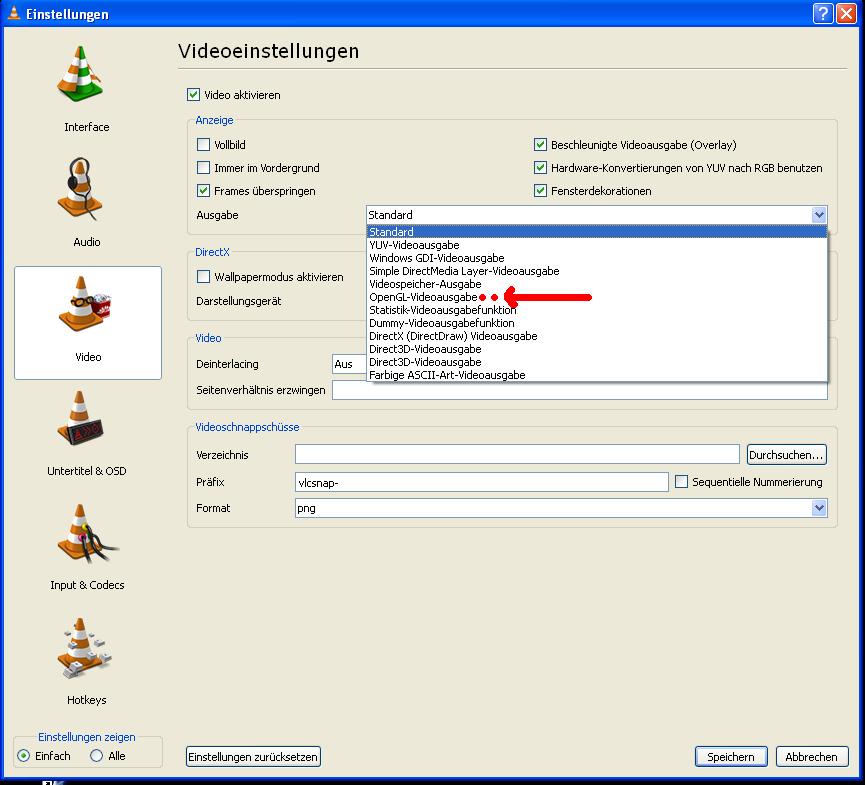Enable Wallpapermodus aktivieren checkbox
Viewport: 865px width, 785px height.
203,276
